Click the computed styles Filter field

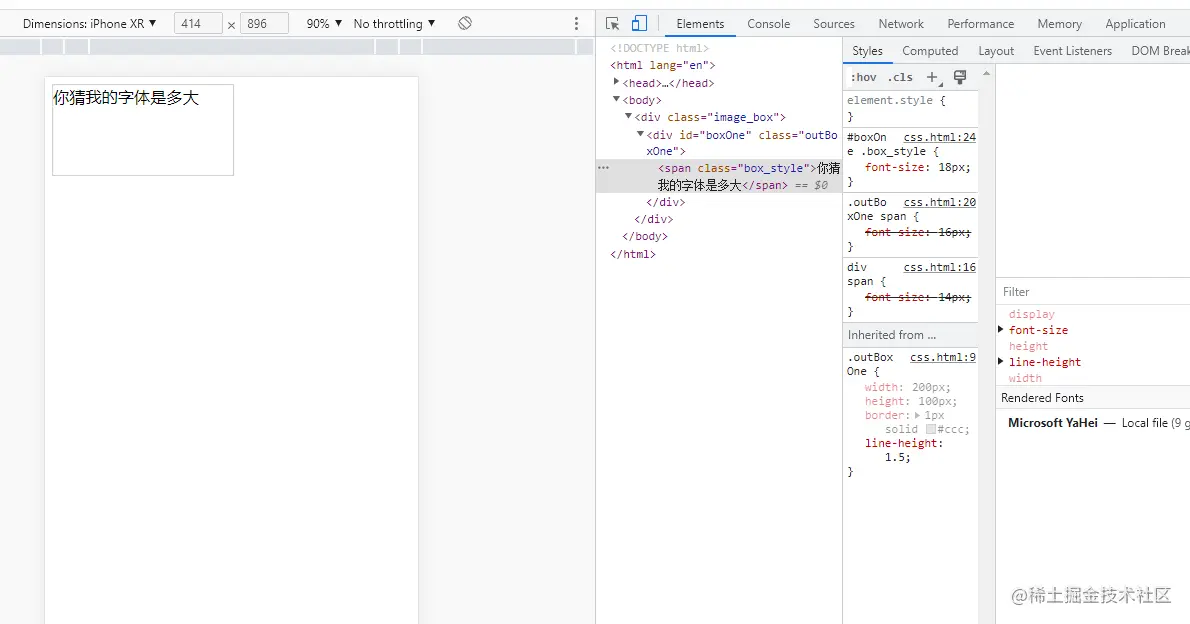pos(1093,292)
